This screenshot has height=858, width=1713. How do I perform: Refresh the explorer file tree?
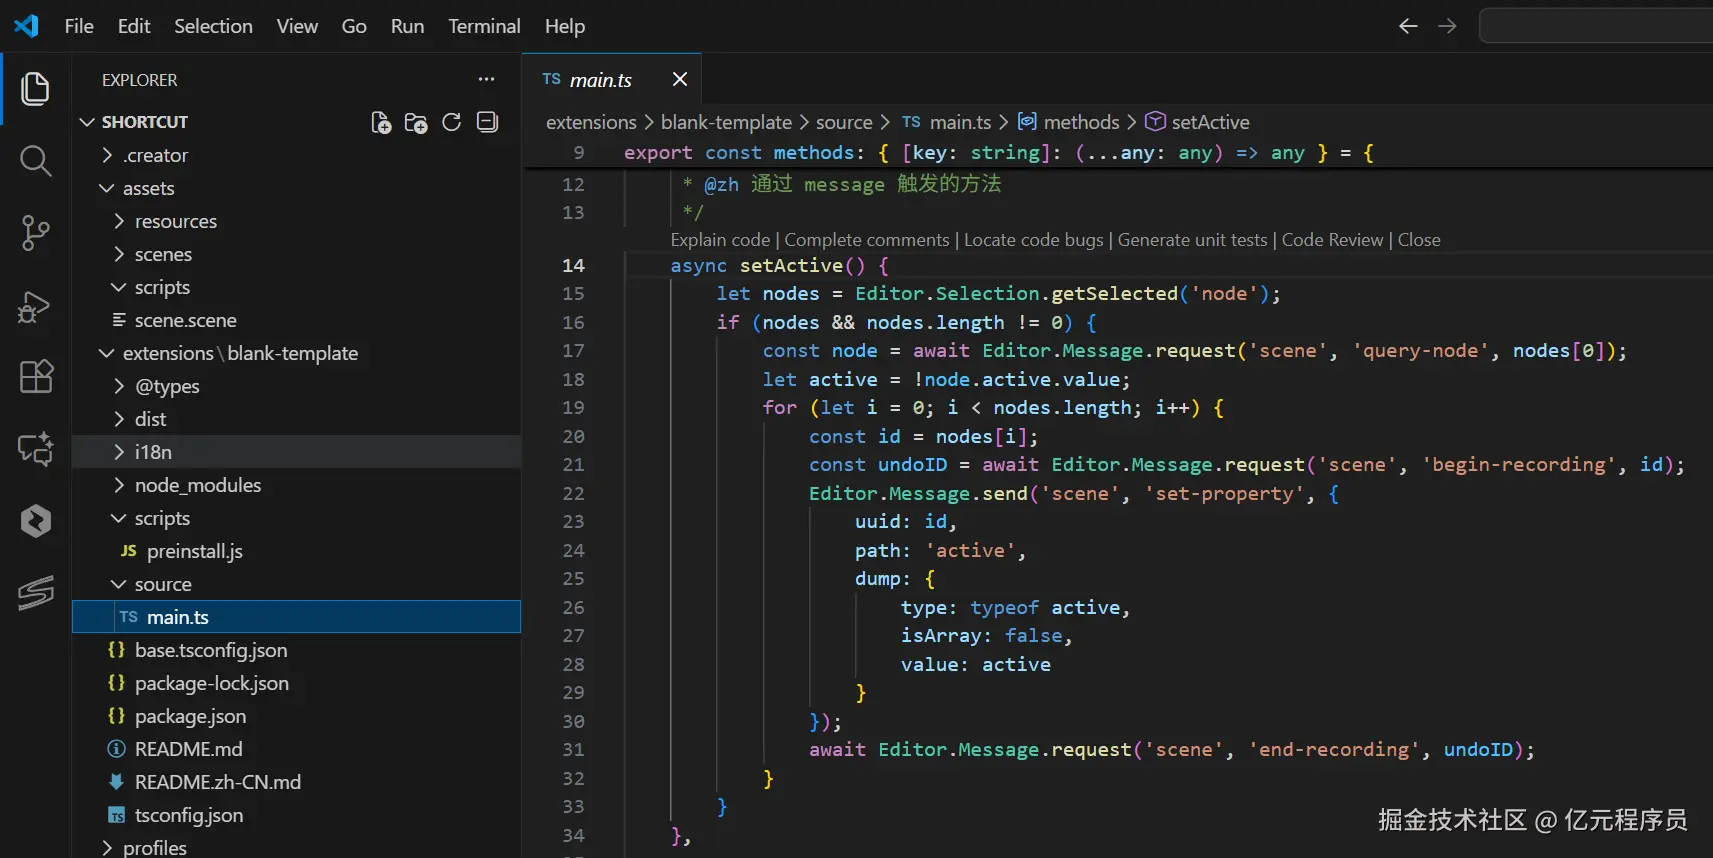click(x=452, y=122)
